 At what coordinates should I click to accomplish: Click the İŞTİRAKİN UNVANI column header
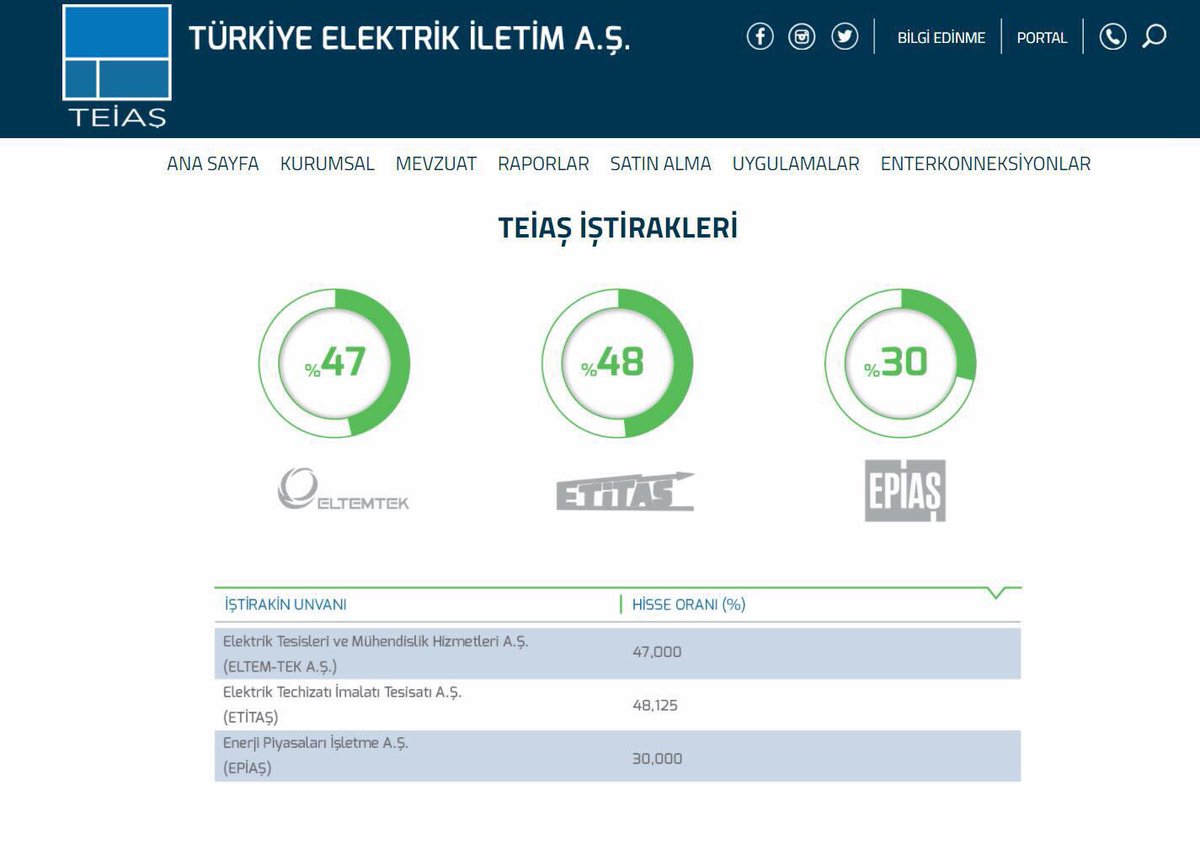(286, 605)
